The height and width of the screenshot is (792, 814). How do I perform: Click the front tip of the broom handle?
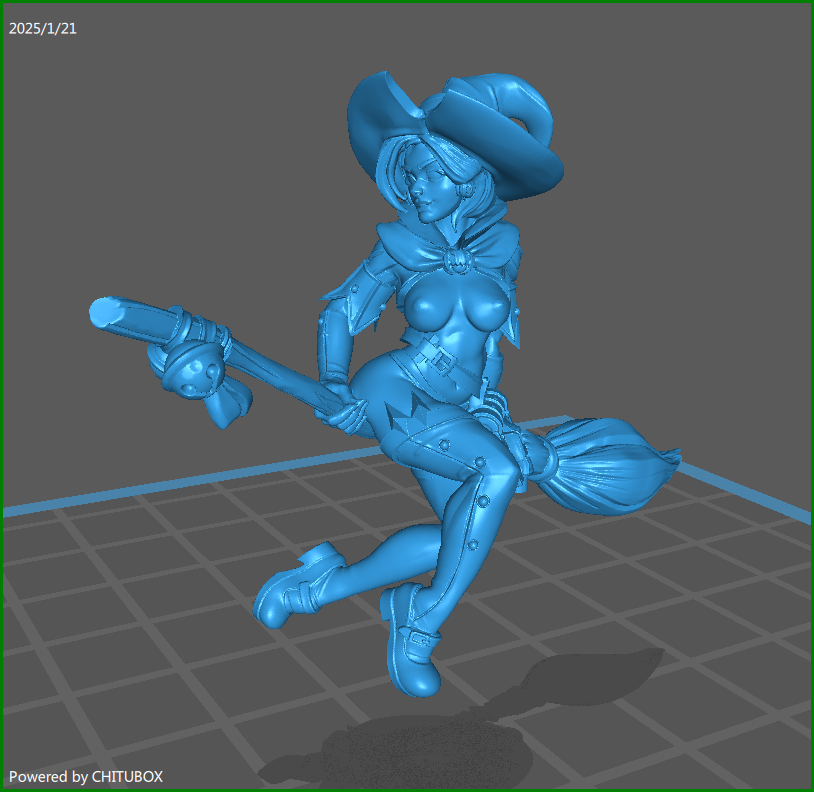point(103,314)
